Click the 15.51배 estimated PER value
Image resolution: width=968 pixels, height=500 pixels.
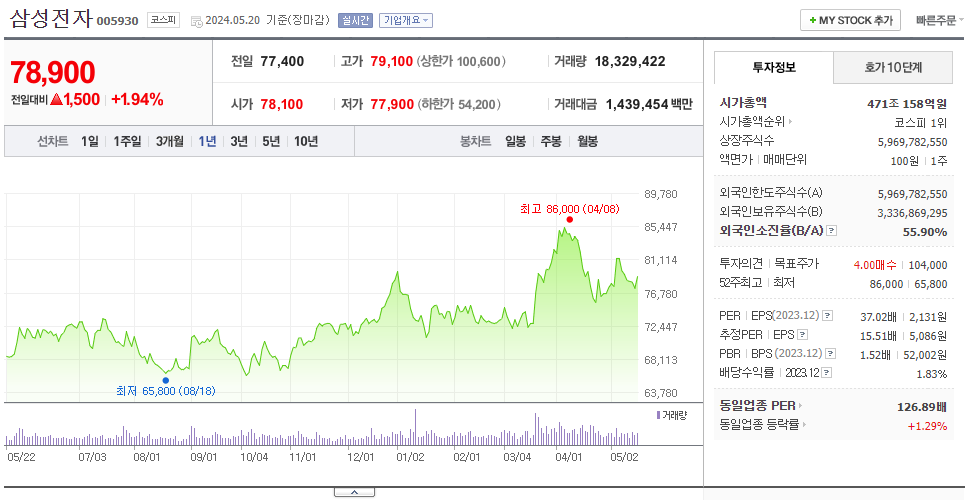878,336
